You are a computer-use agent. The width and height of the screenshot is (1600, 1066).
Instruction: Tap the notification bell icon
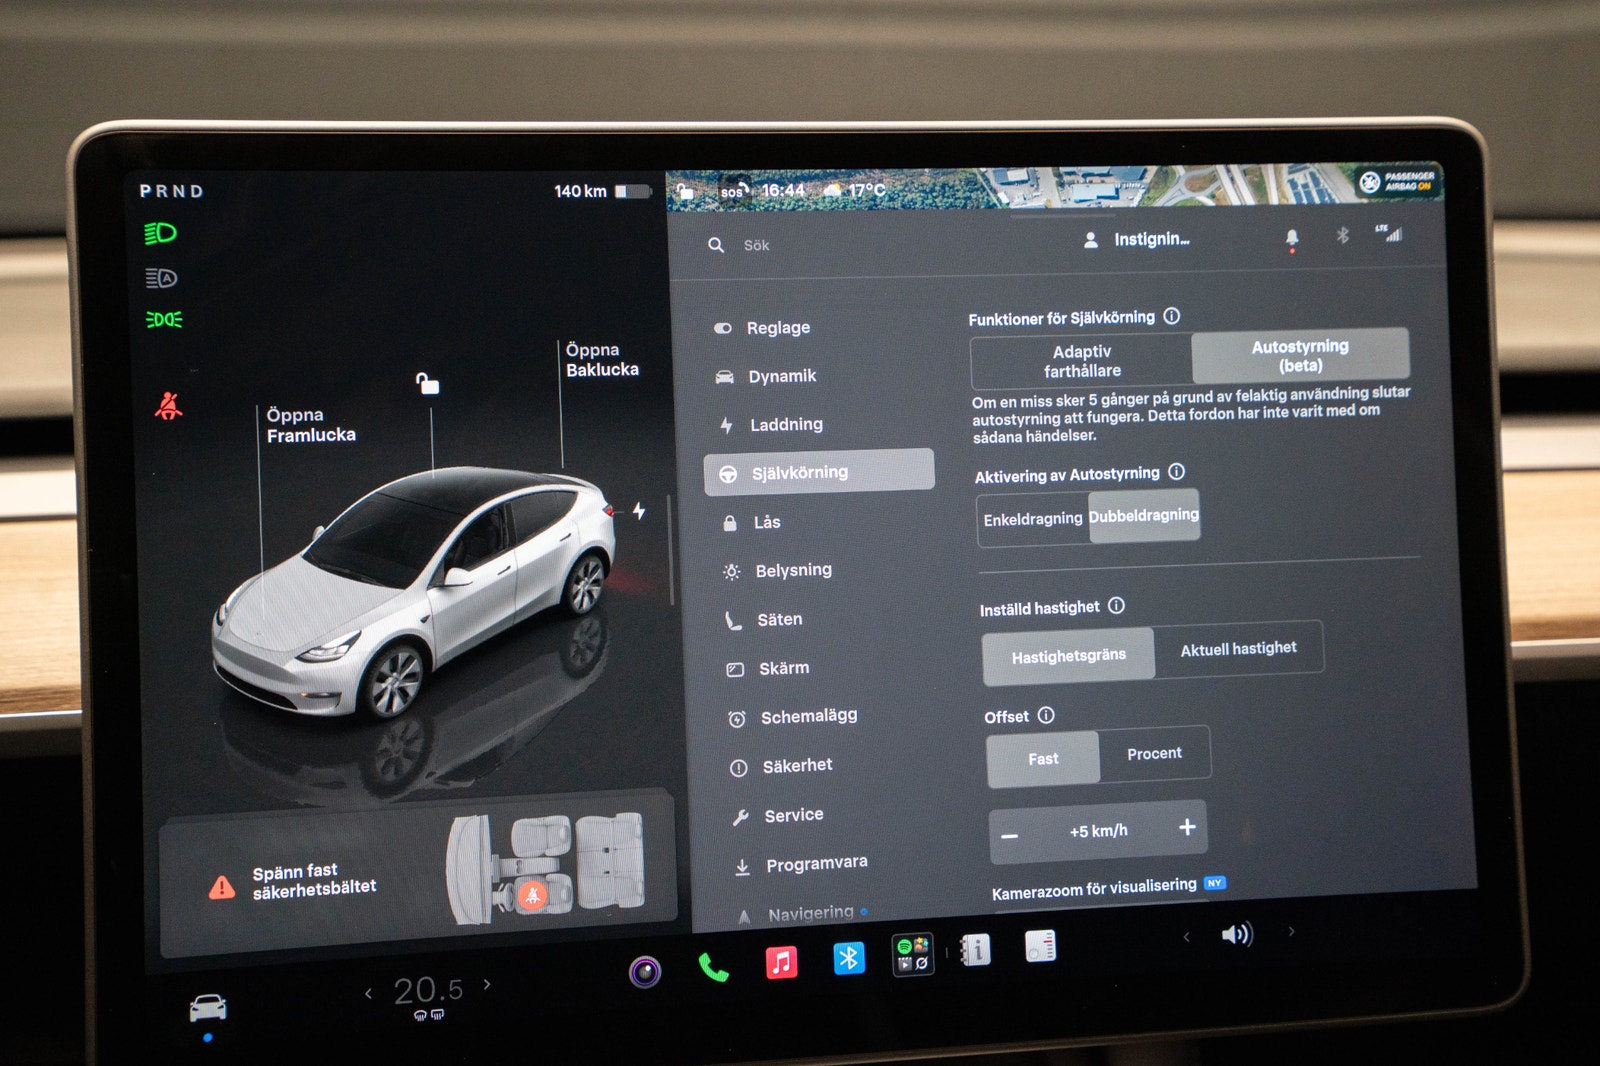pyautogui.click(x=1292, y=238)
